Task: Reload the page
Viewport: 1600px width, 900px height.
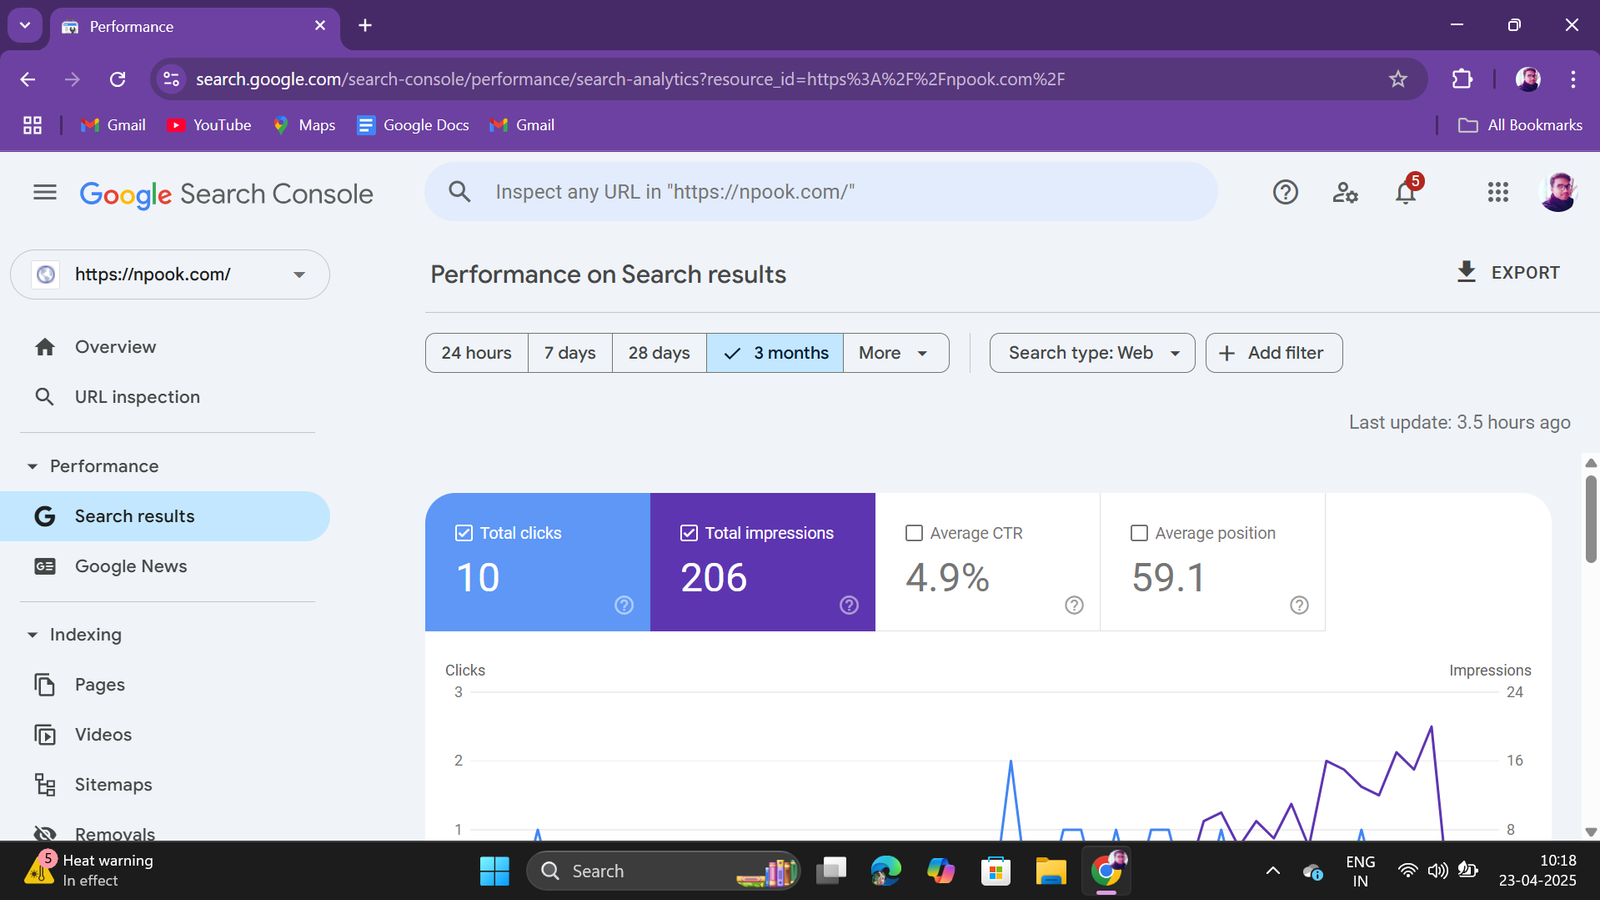Action: click(x=117, y=79)
